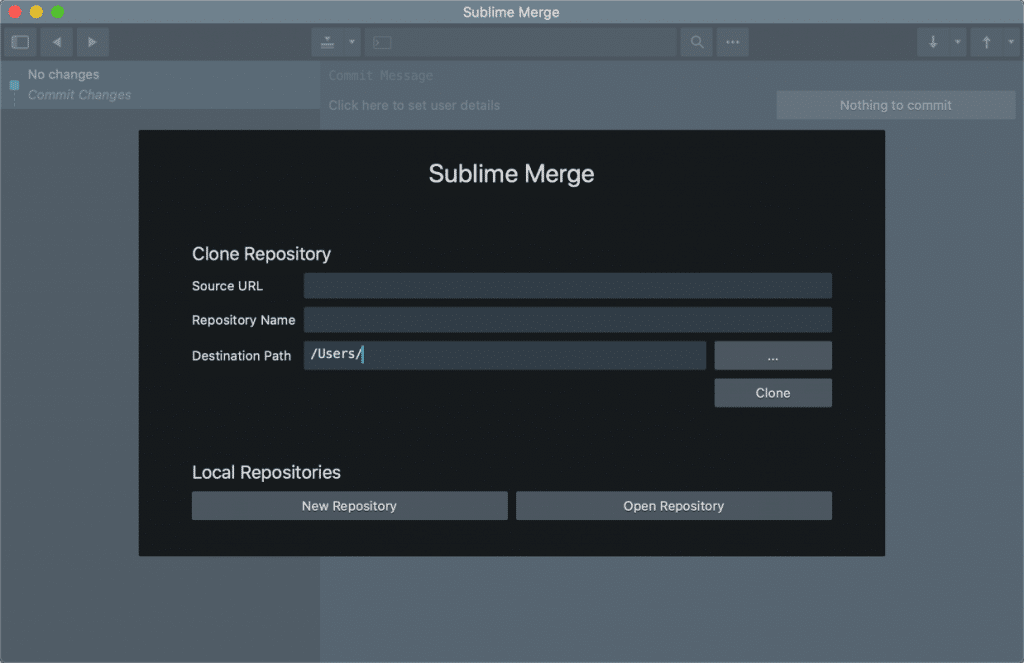Click the Source URL input field

pos(567,286)
